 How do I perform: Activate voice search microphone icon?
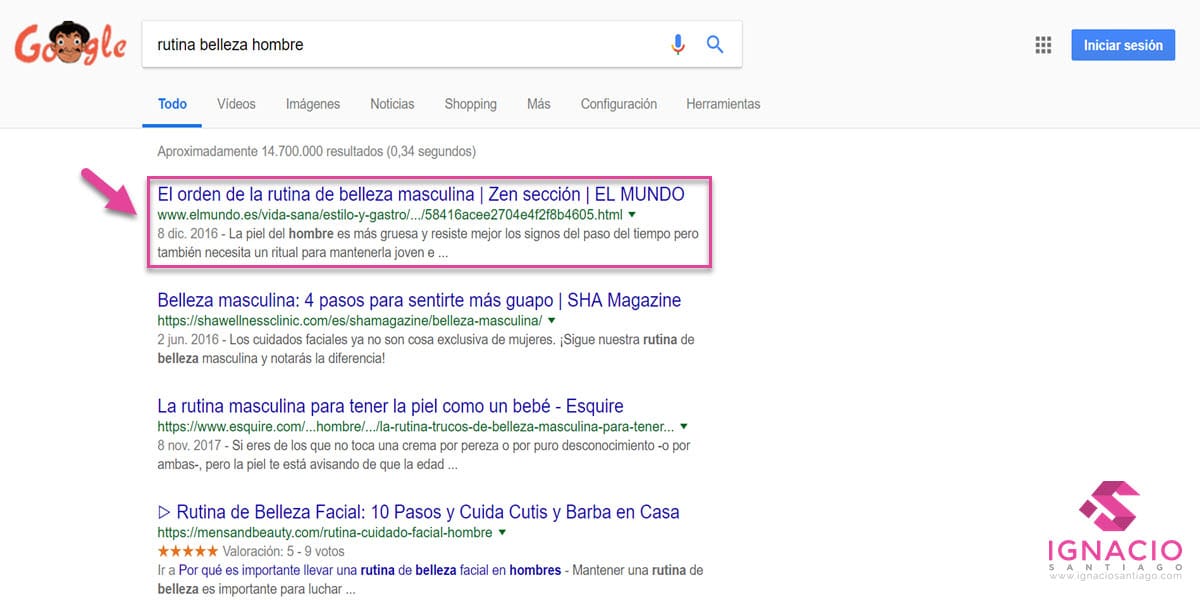(678, 45)
